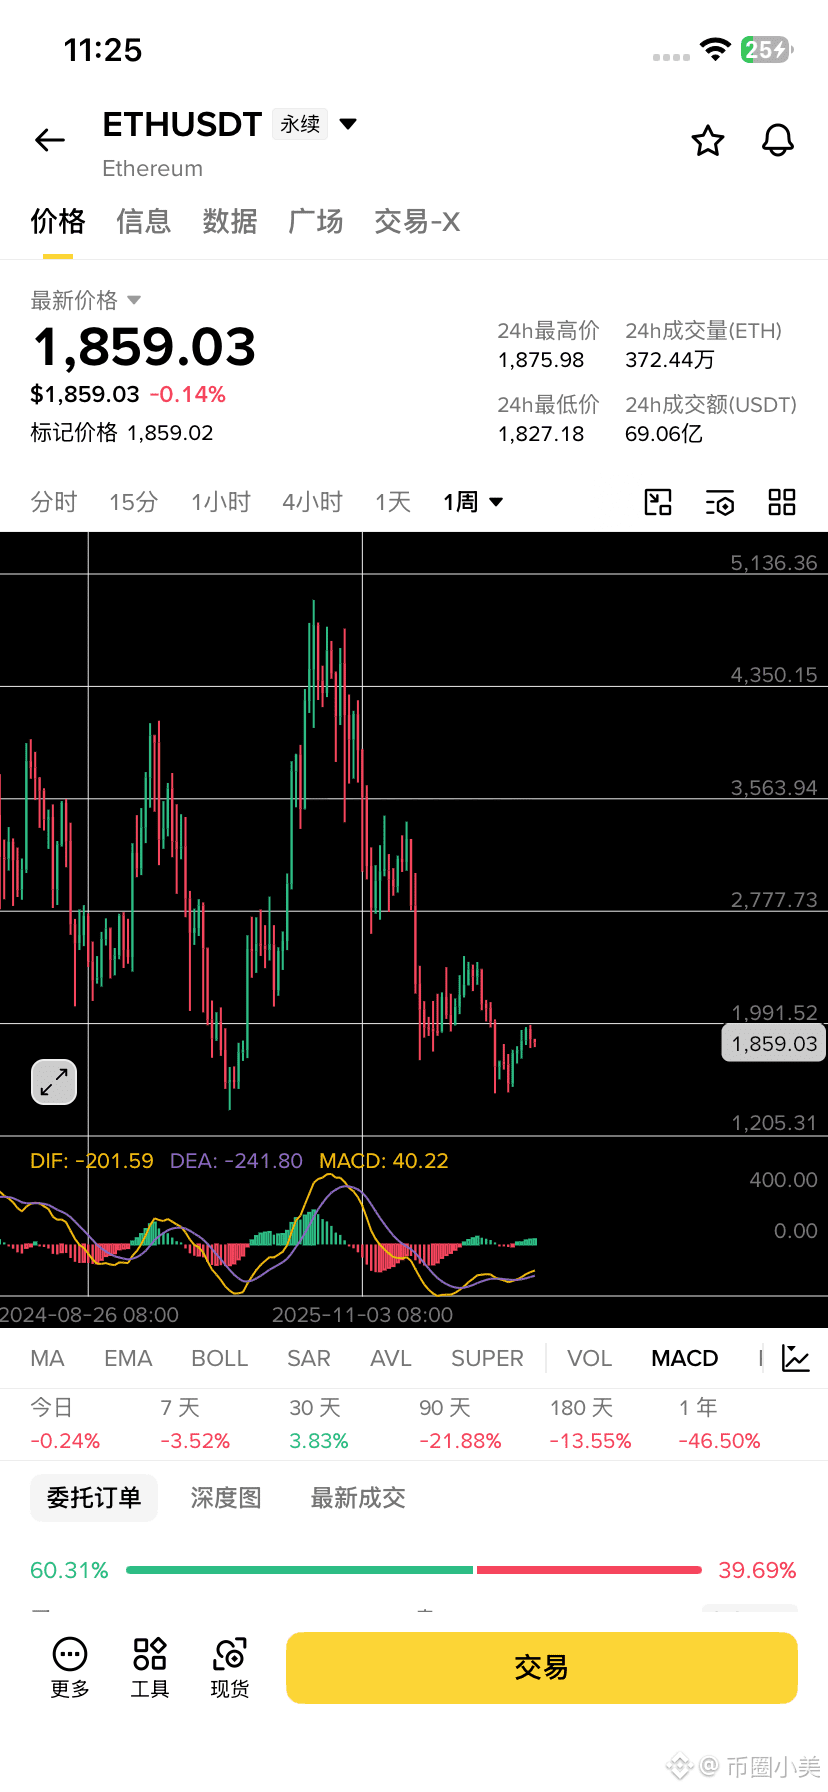Check the Wi-Fi status icon
The width and height of the screenshot is (828, 1792).
[715, 50]
